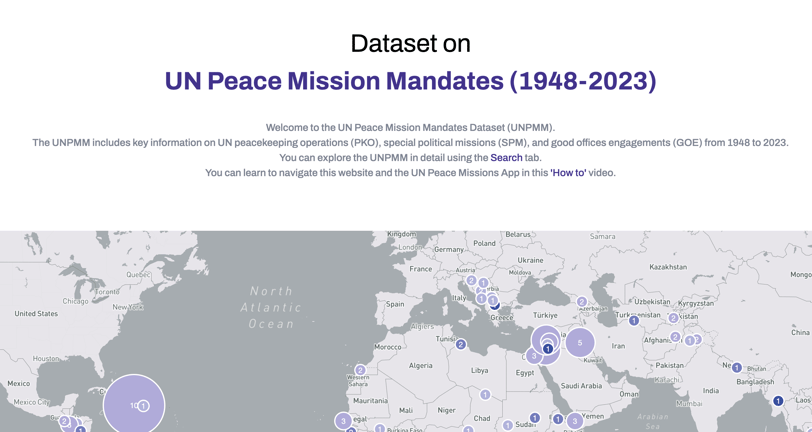This screenshot has height=432, width=812.
Task: Select the dark marker east of Bangladesh
Action: (x=778, y=400)
